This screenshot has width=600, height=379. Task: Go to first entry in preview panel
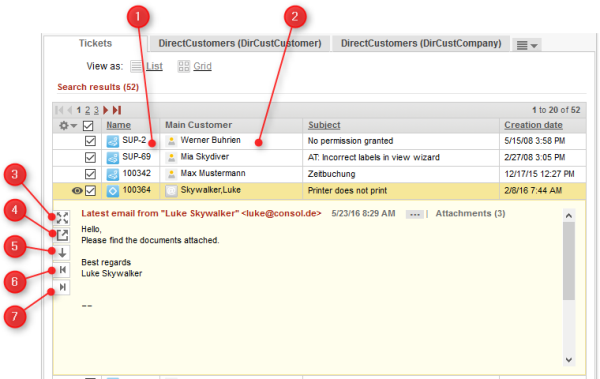point(63,270)
